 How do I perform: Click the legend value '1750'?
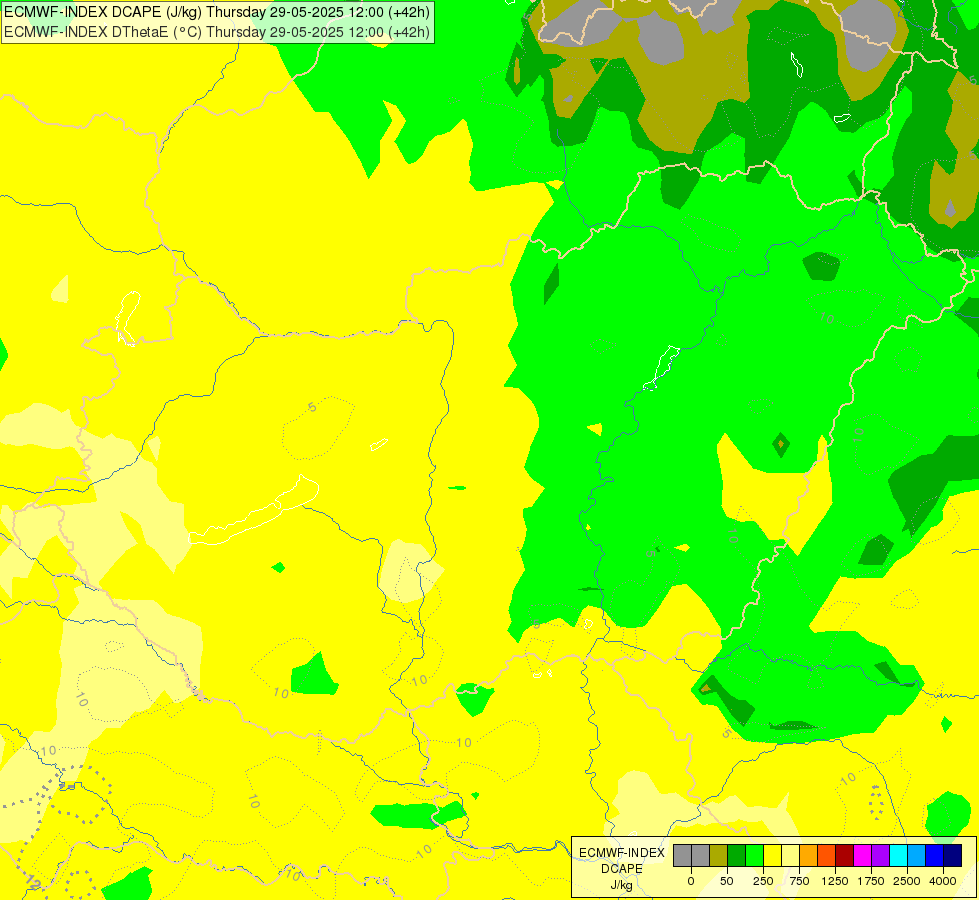[871, 881]
